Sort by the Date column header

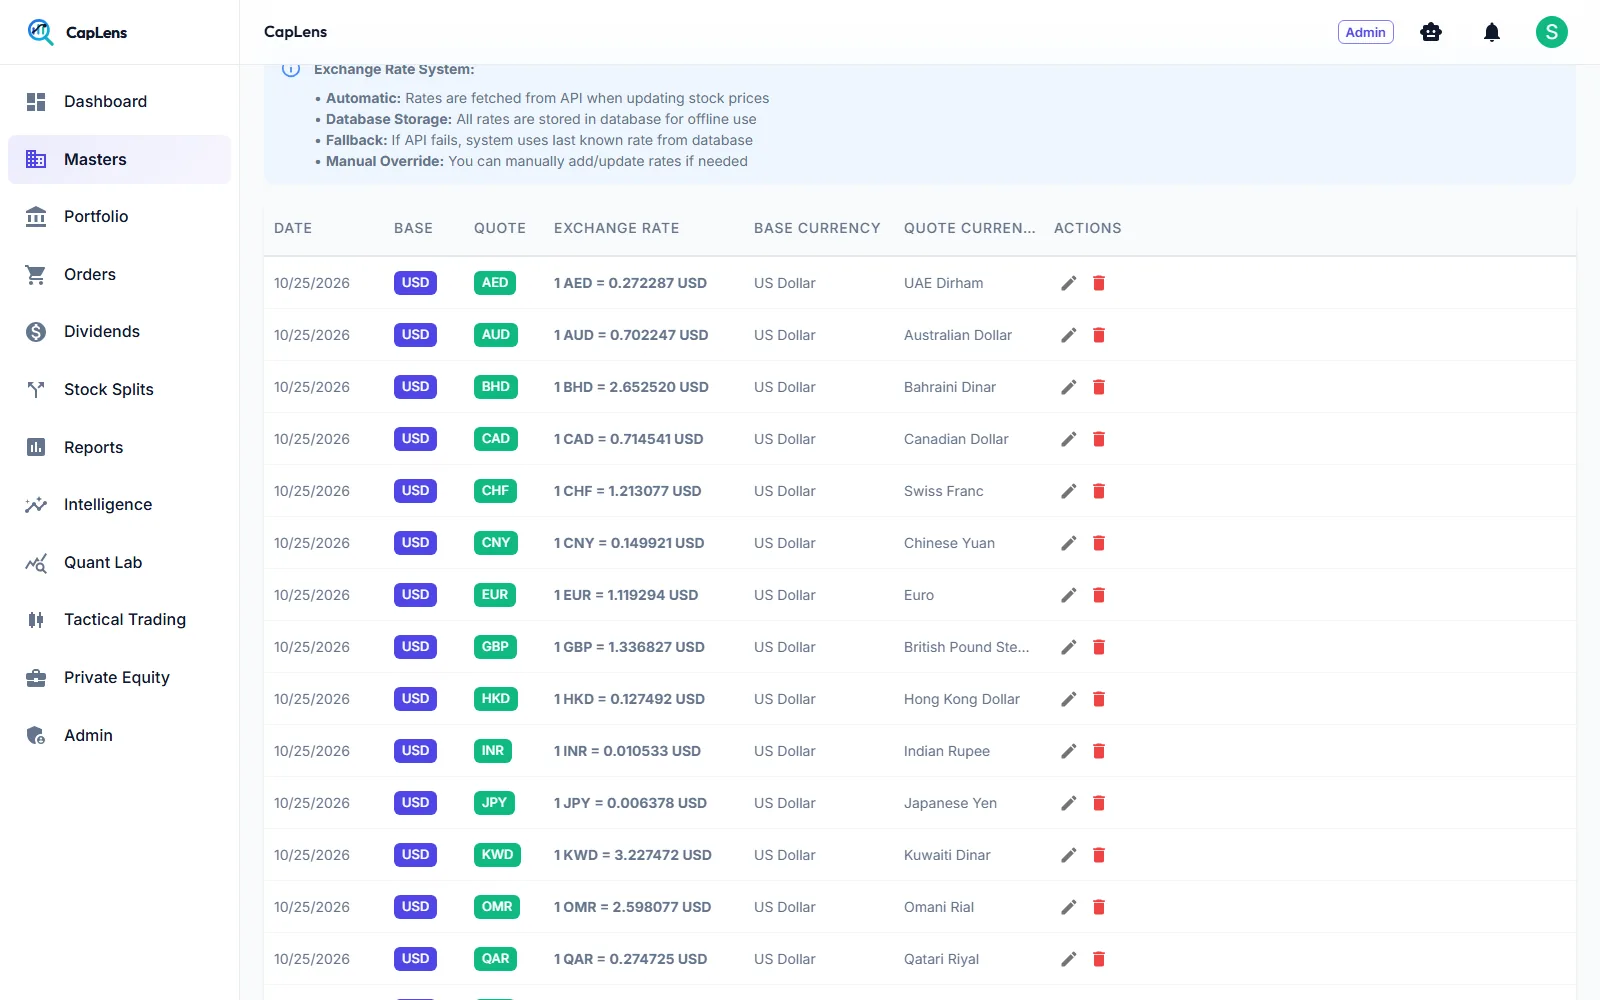click(293, 228)
